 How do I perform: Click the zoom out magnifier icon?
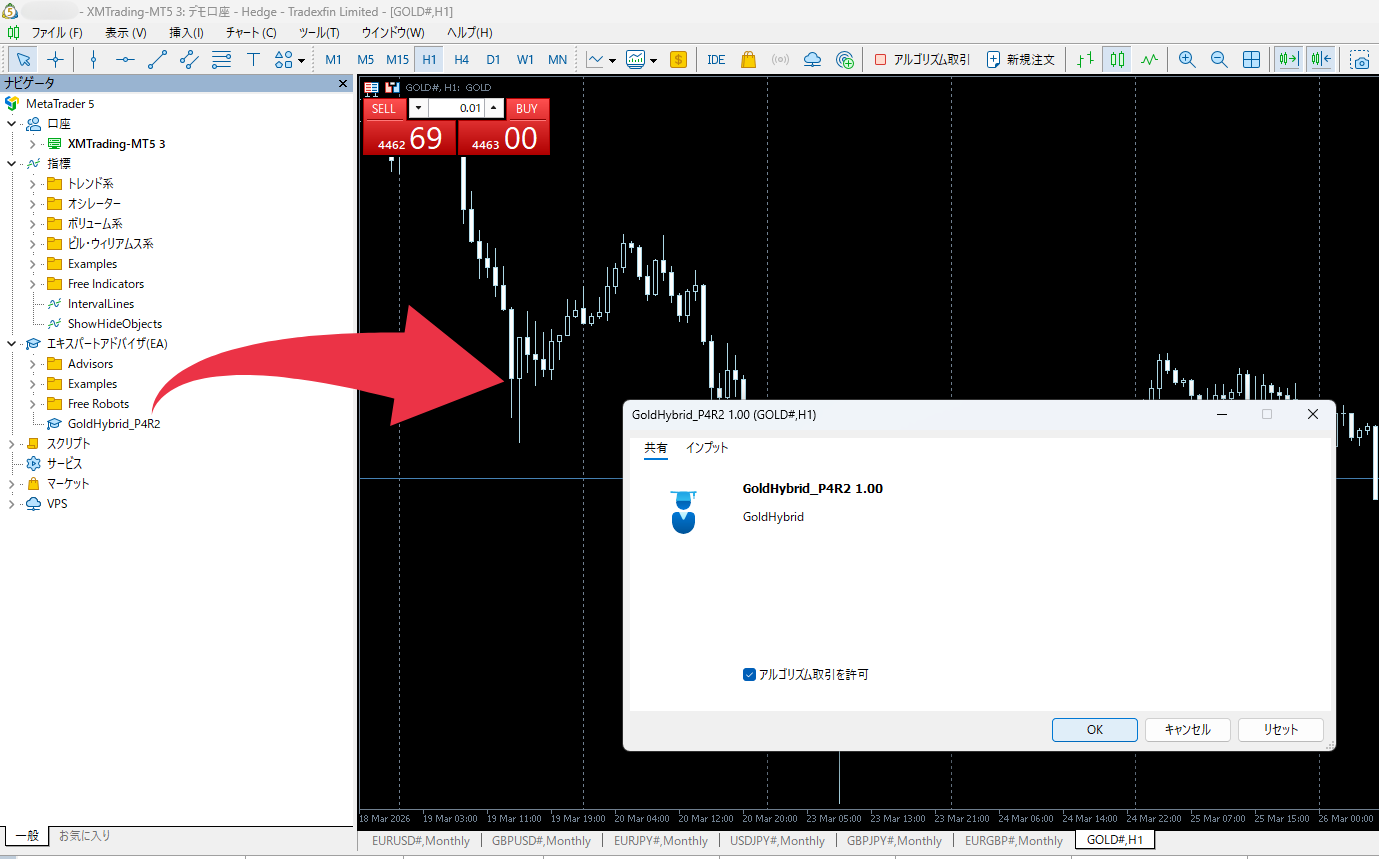pos(1219,60)
